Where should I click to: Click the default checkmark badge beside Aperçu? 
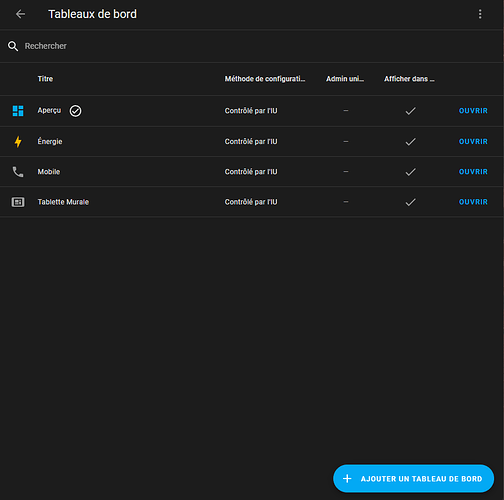click(x=75, y=111)
